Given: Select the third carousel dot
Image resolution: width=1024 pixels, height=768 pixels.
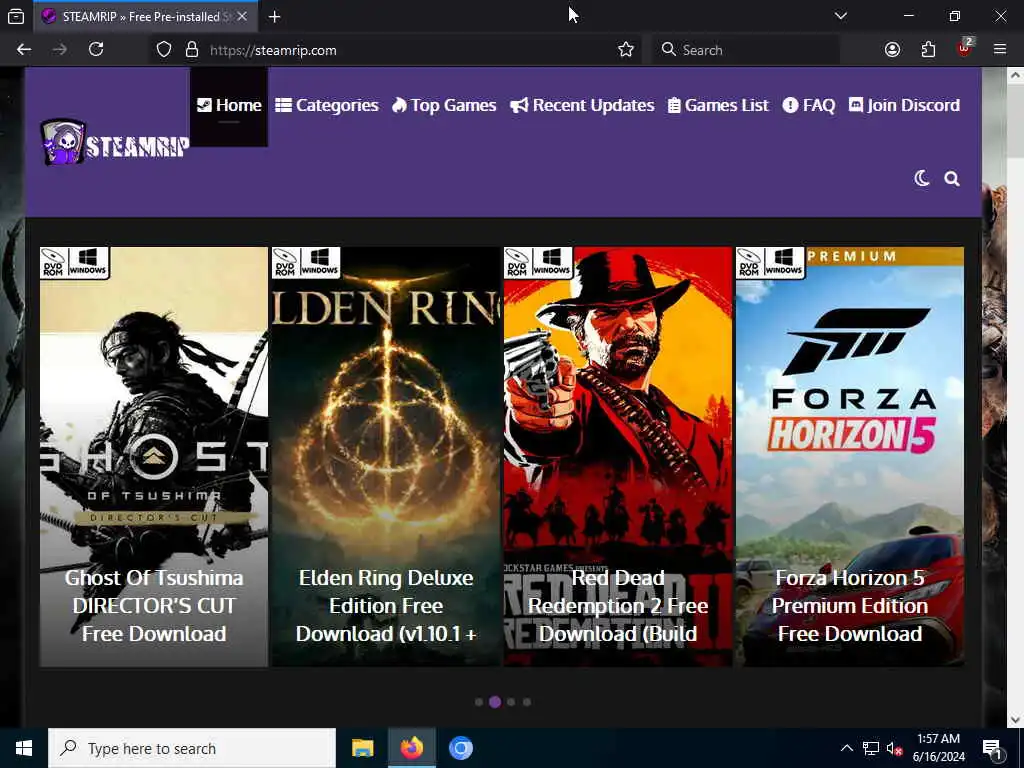Looking at the screenshot, I should coord(511,702).
